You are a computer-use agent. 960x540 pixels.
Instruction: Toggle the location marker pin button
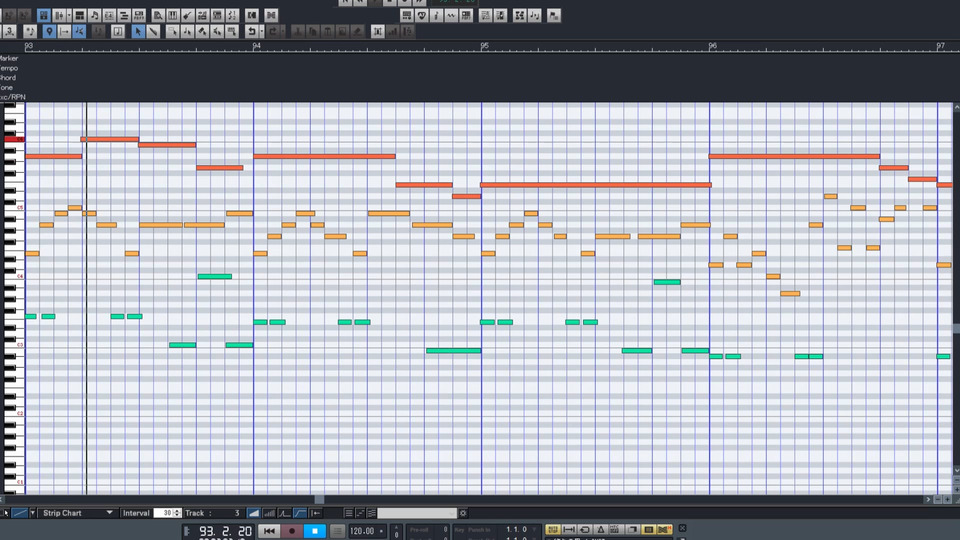coord(50,31)
